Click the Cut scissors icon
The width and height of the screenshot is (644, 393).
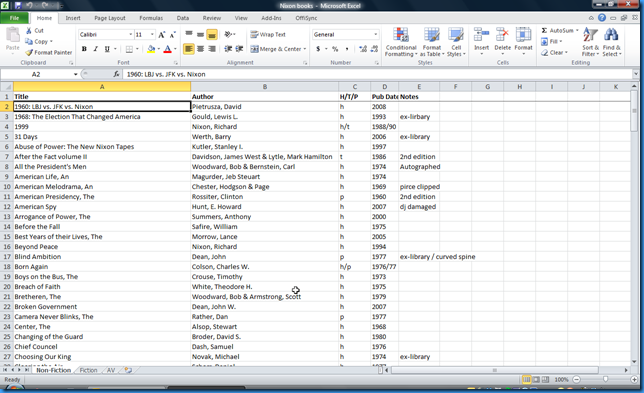coord(29,30)
